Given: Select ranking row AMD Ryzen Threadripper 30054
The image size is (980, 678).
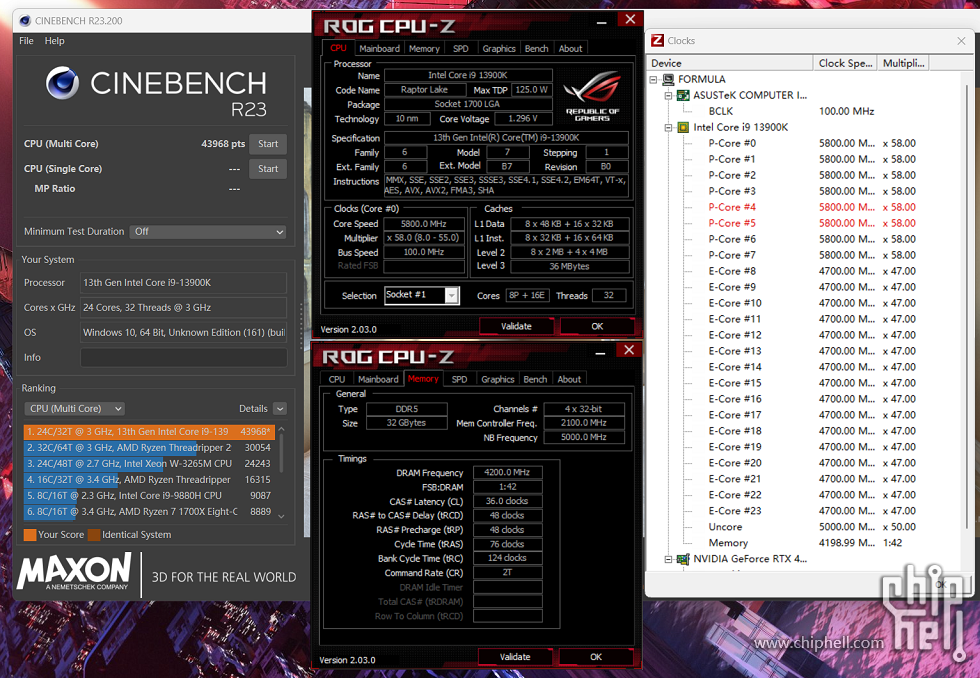Looking at the screenshot, I should (x=149, y=448).
